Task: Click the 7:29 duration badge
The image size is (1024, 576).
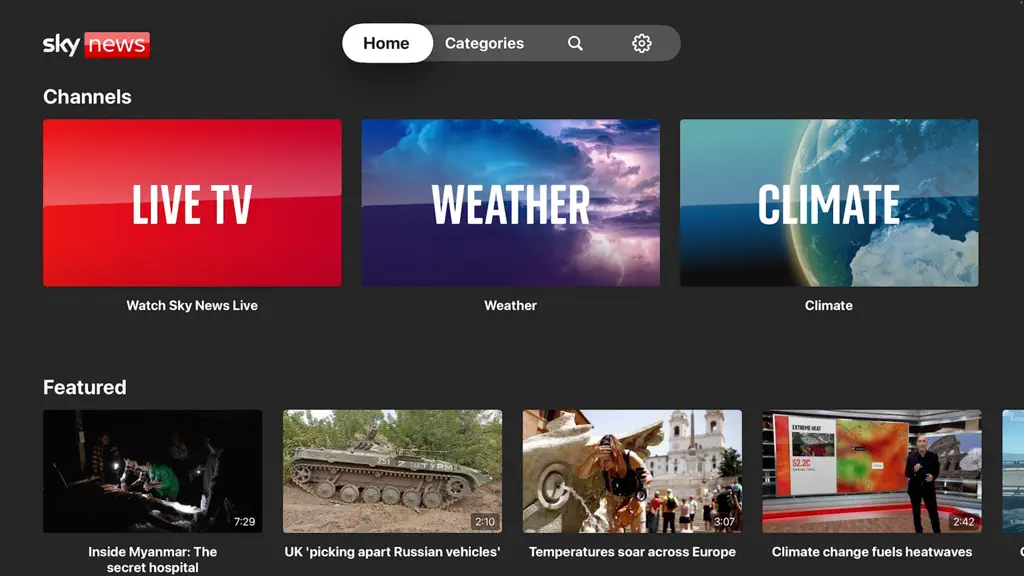Action: [245, 522]
